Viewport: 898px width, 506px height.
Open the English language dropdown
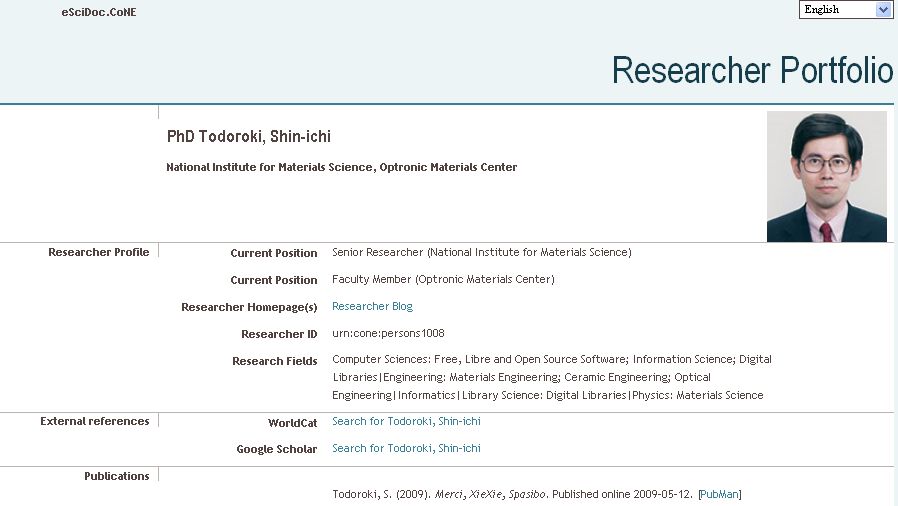coord(845,10)
